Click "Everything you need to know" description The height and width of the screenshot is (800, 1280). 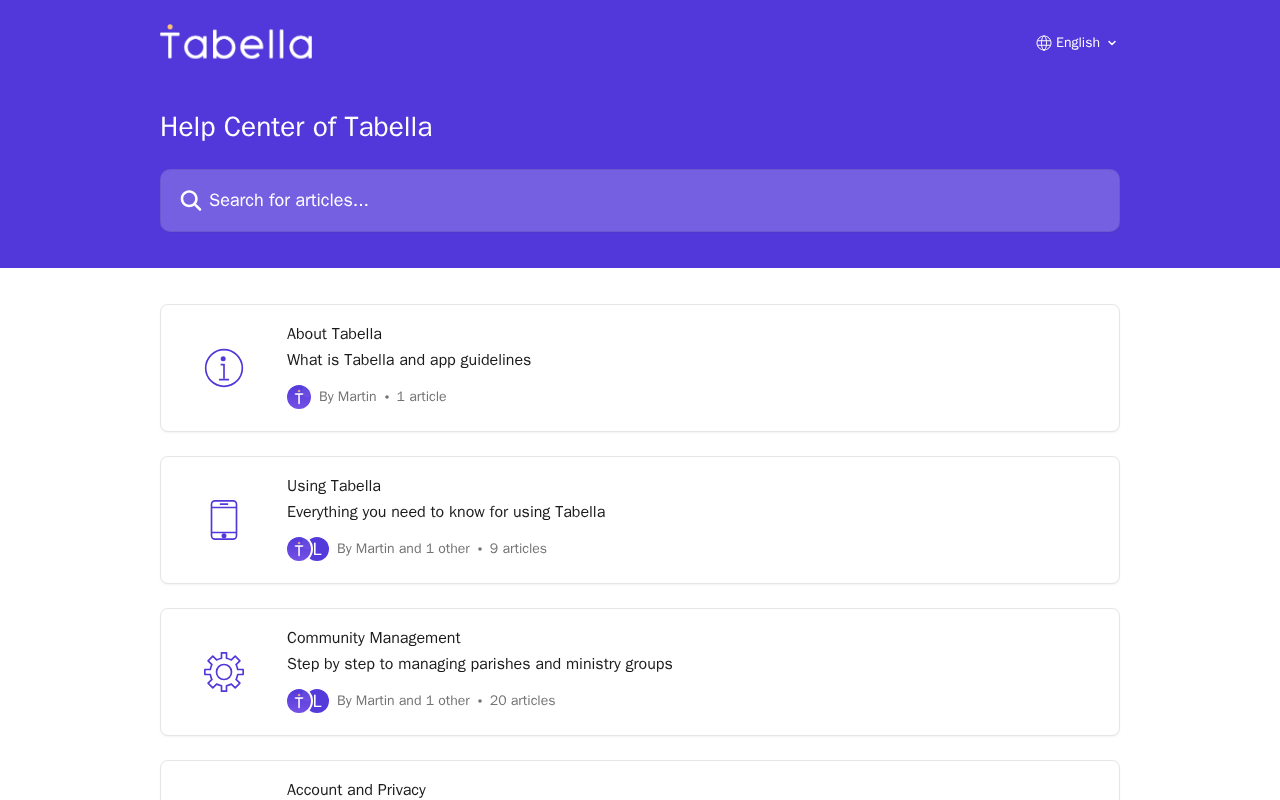click(x=446, y=512)
